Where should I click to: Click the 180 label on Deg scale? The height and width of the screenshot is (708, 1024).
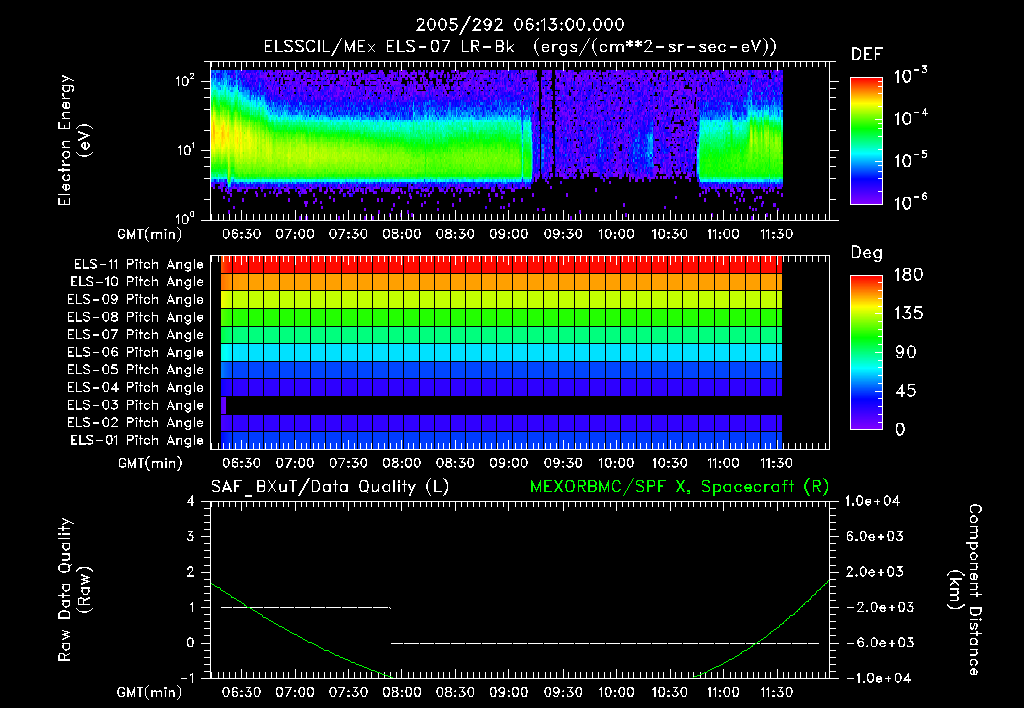[x=908, y=275]
